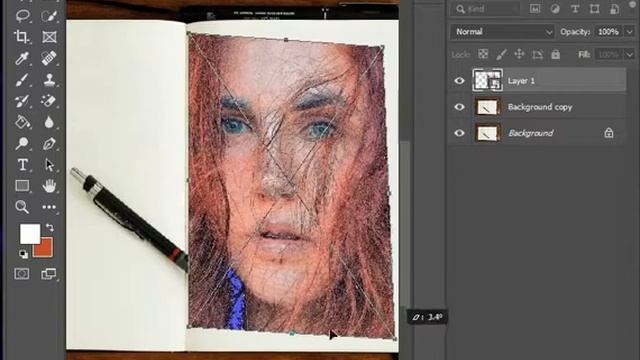This screenshot has height=360, width=640.
Task: Select the Background layer thumbnail
Action: tap(487, 133)
